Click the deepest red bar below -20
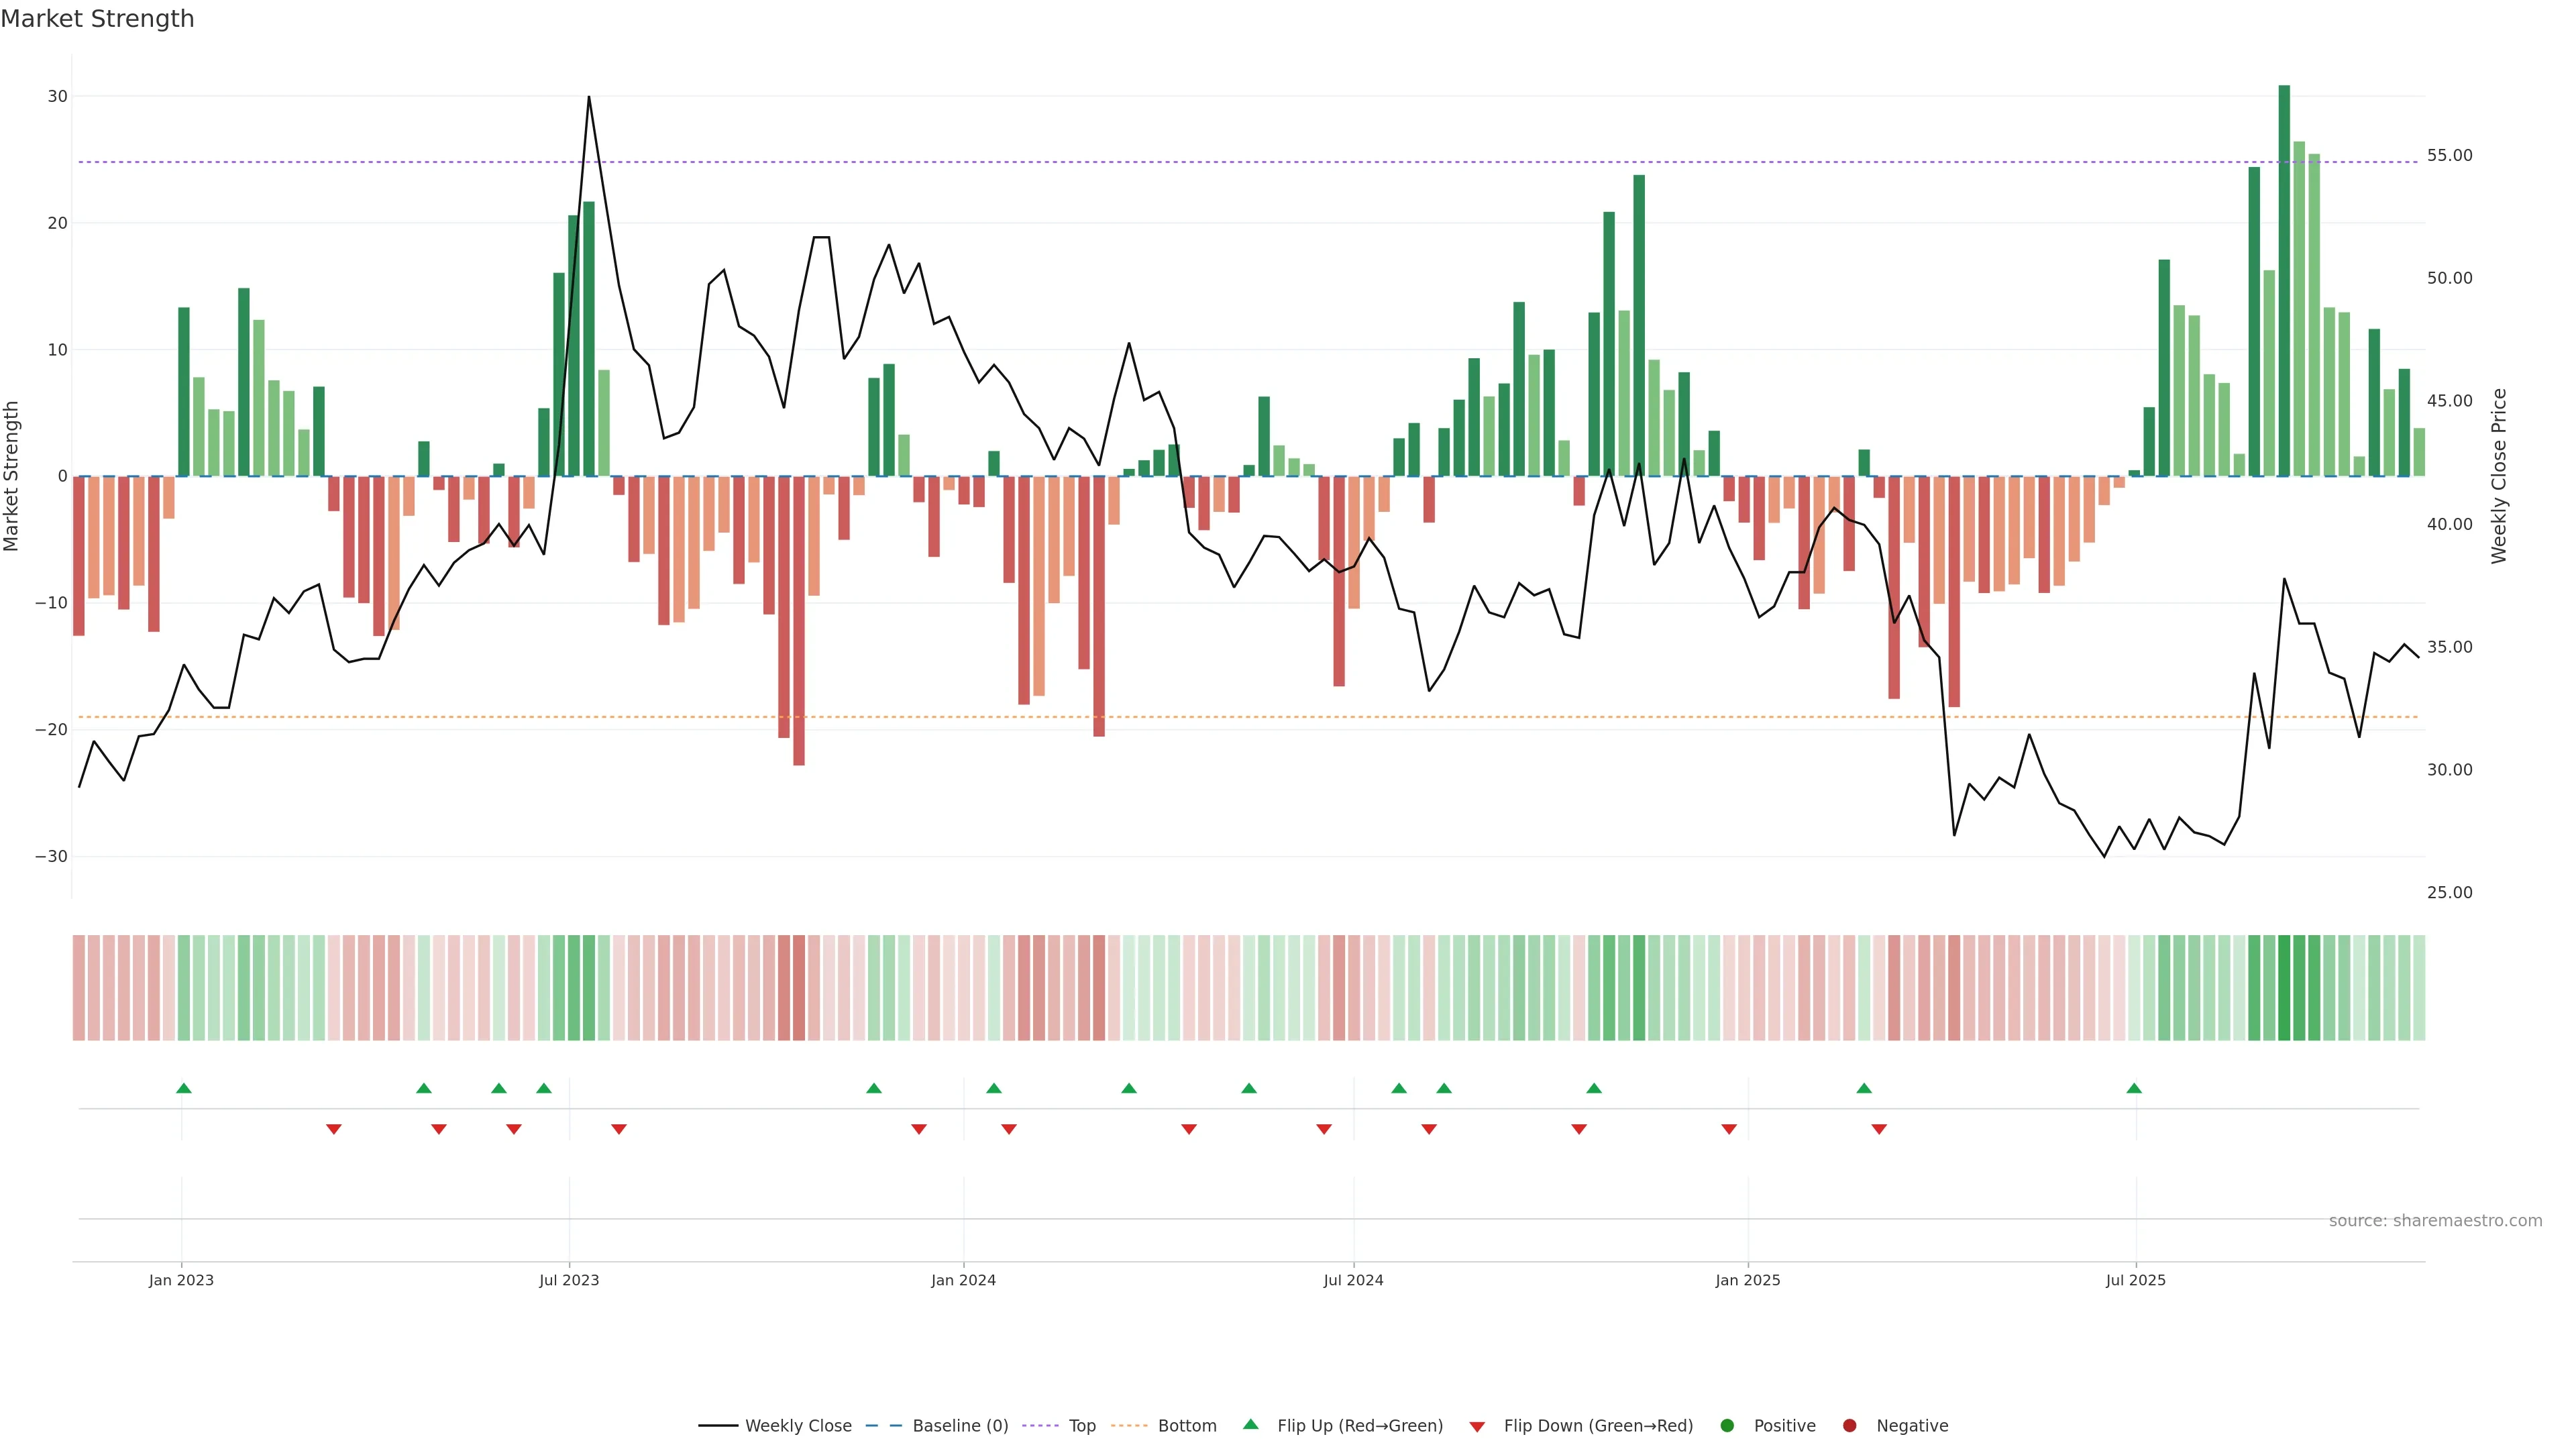 (x=799, y=620)
